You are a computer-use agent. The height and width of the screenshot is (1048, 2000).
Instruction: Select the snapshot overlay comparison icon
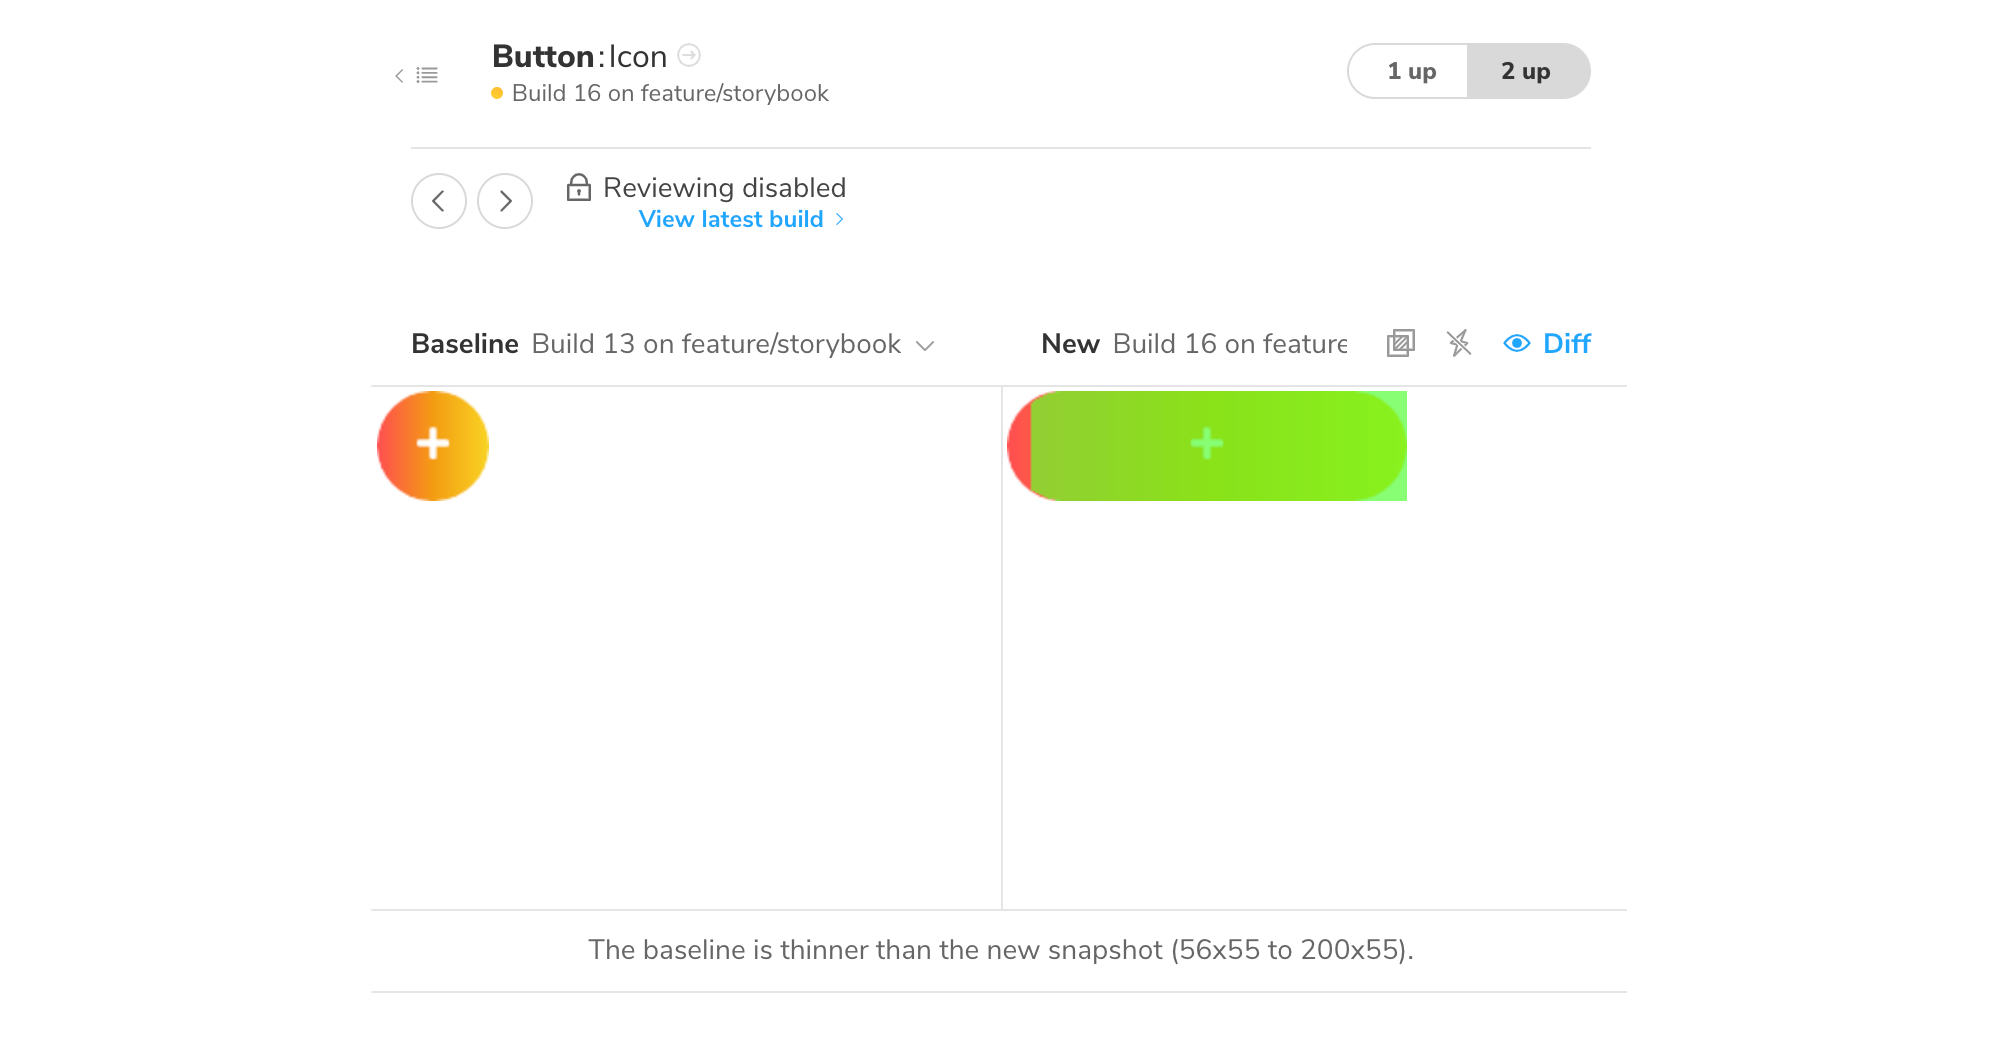[1400, 343]
